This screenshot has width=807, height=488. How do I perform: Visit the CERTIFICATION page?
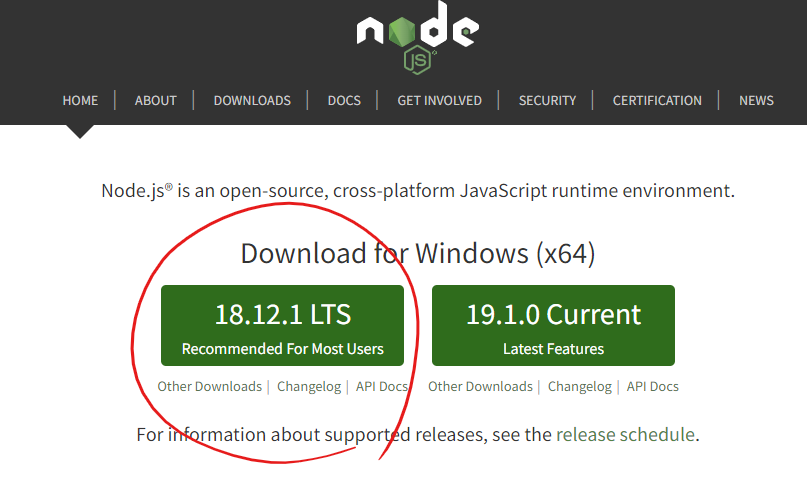tap(657, 100)
